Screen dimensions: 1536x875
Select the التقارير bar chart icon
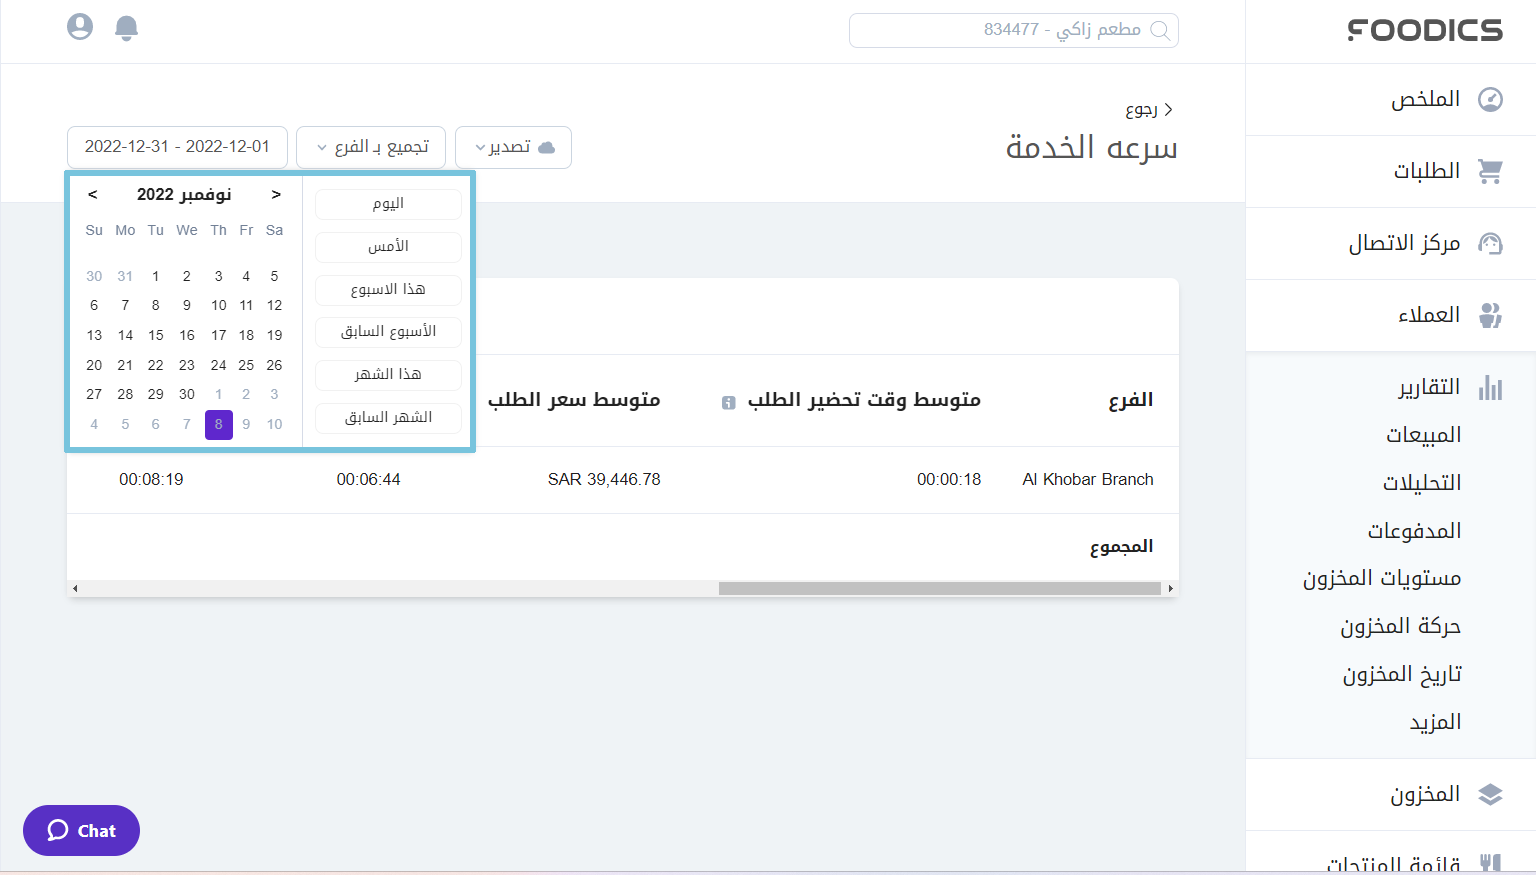(1491, 388)
